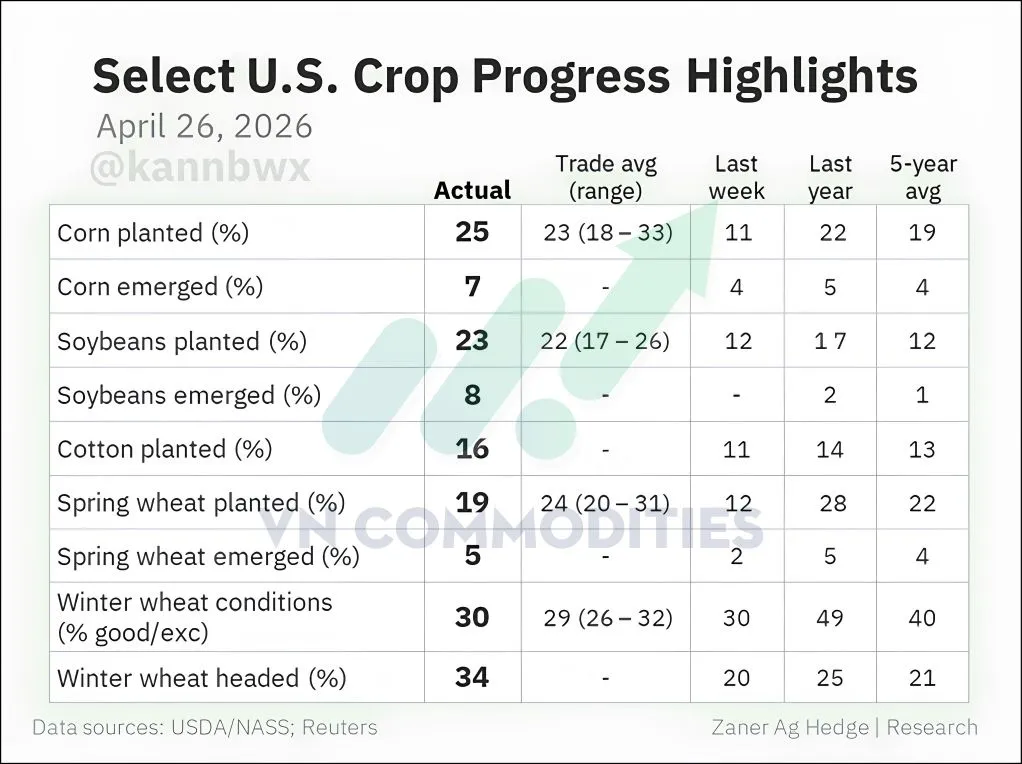Select the 'Soybeans emerged (%)' row label

pos(189,395)
